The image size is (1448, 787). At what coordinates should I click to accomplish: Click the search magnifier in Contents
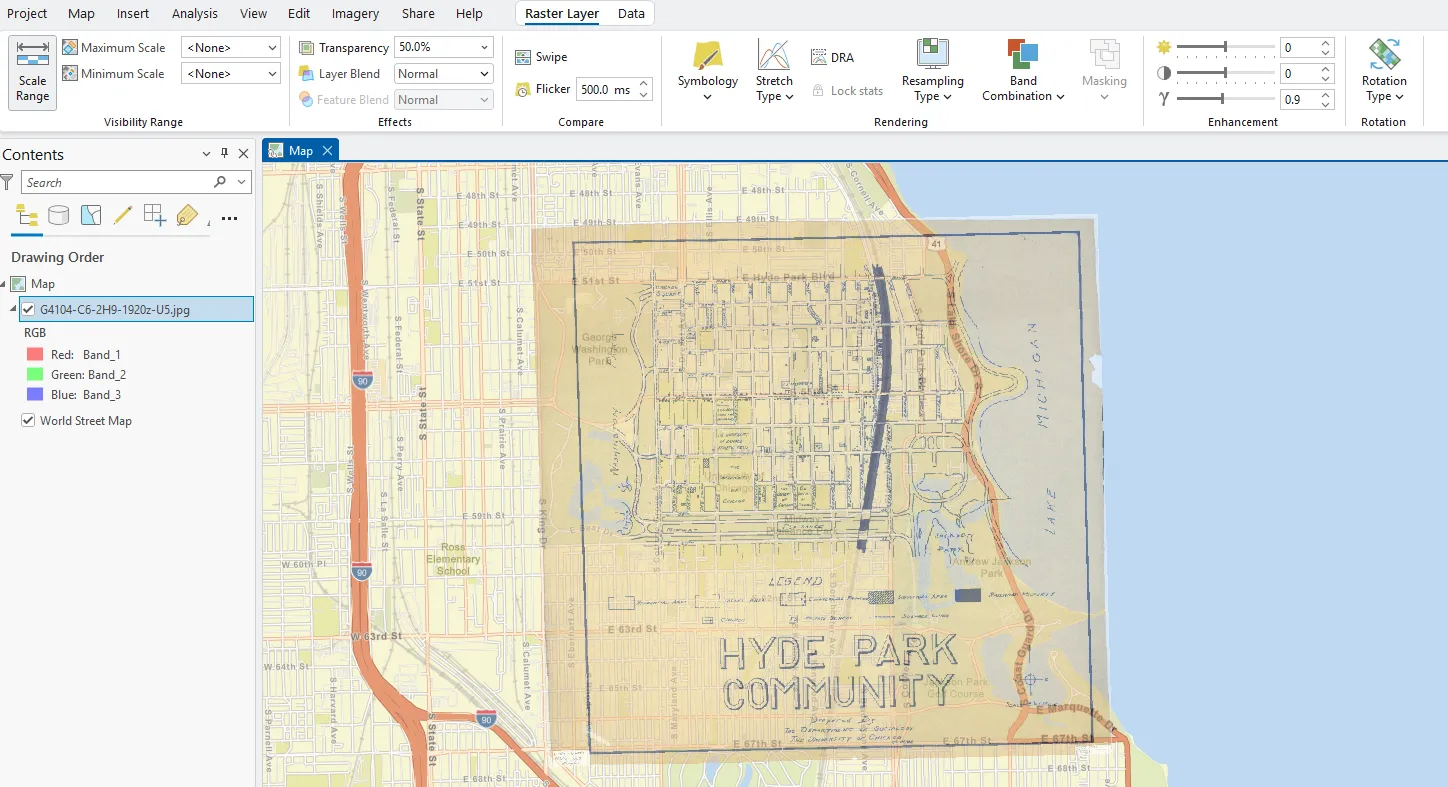[x=220, y=182]
